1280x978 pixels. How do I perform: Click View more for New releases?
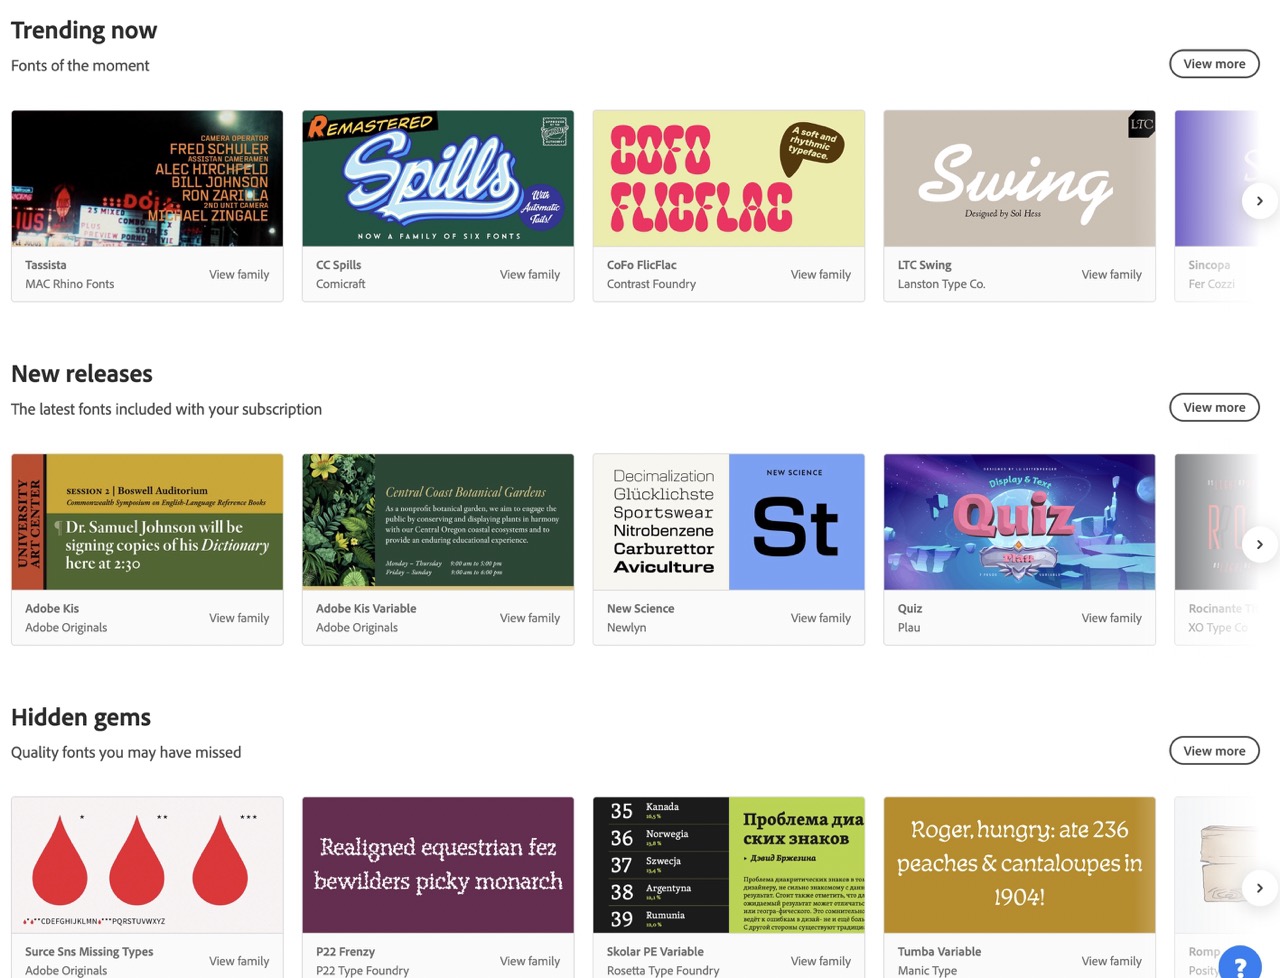[x=1214, y=407]
